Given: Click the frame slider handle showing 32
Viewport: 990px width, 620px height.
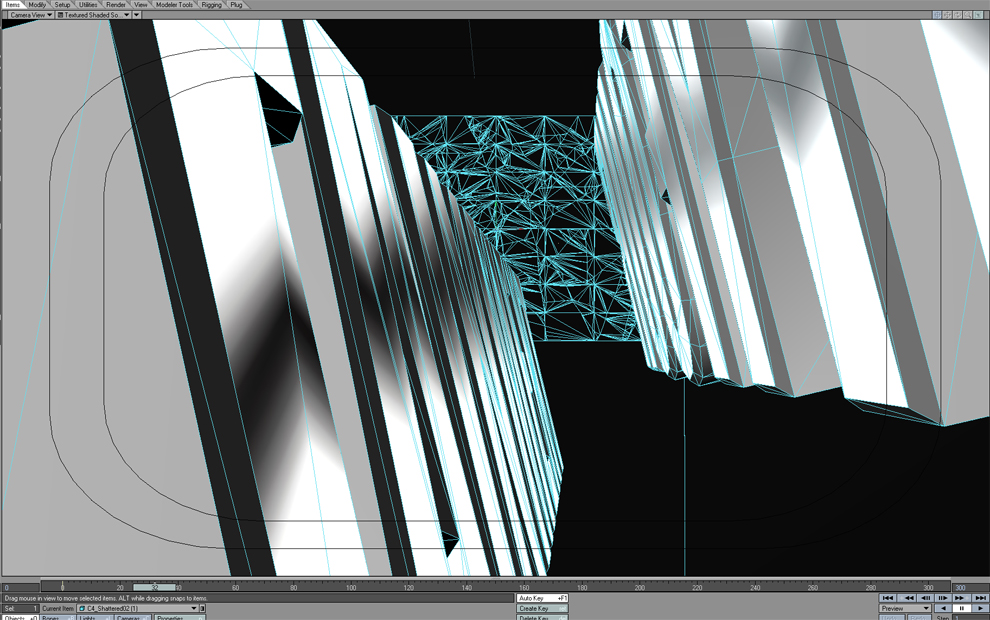Looking at the screenshot, I should [154, 587].
